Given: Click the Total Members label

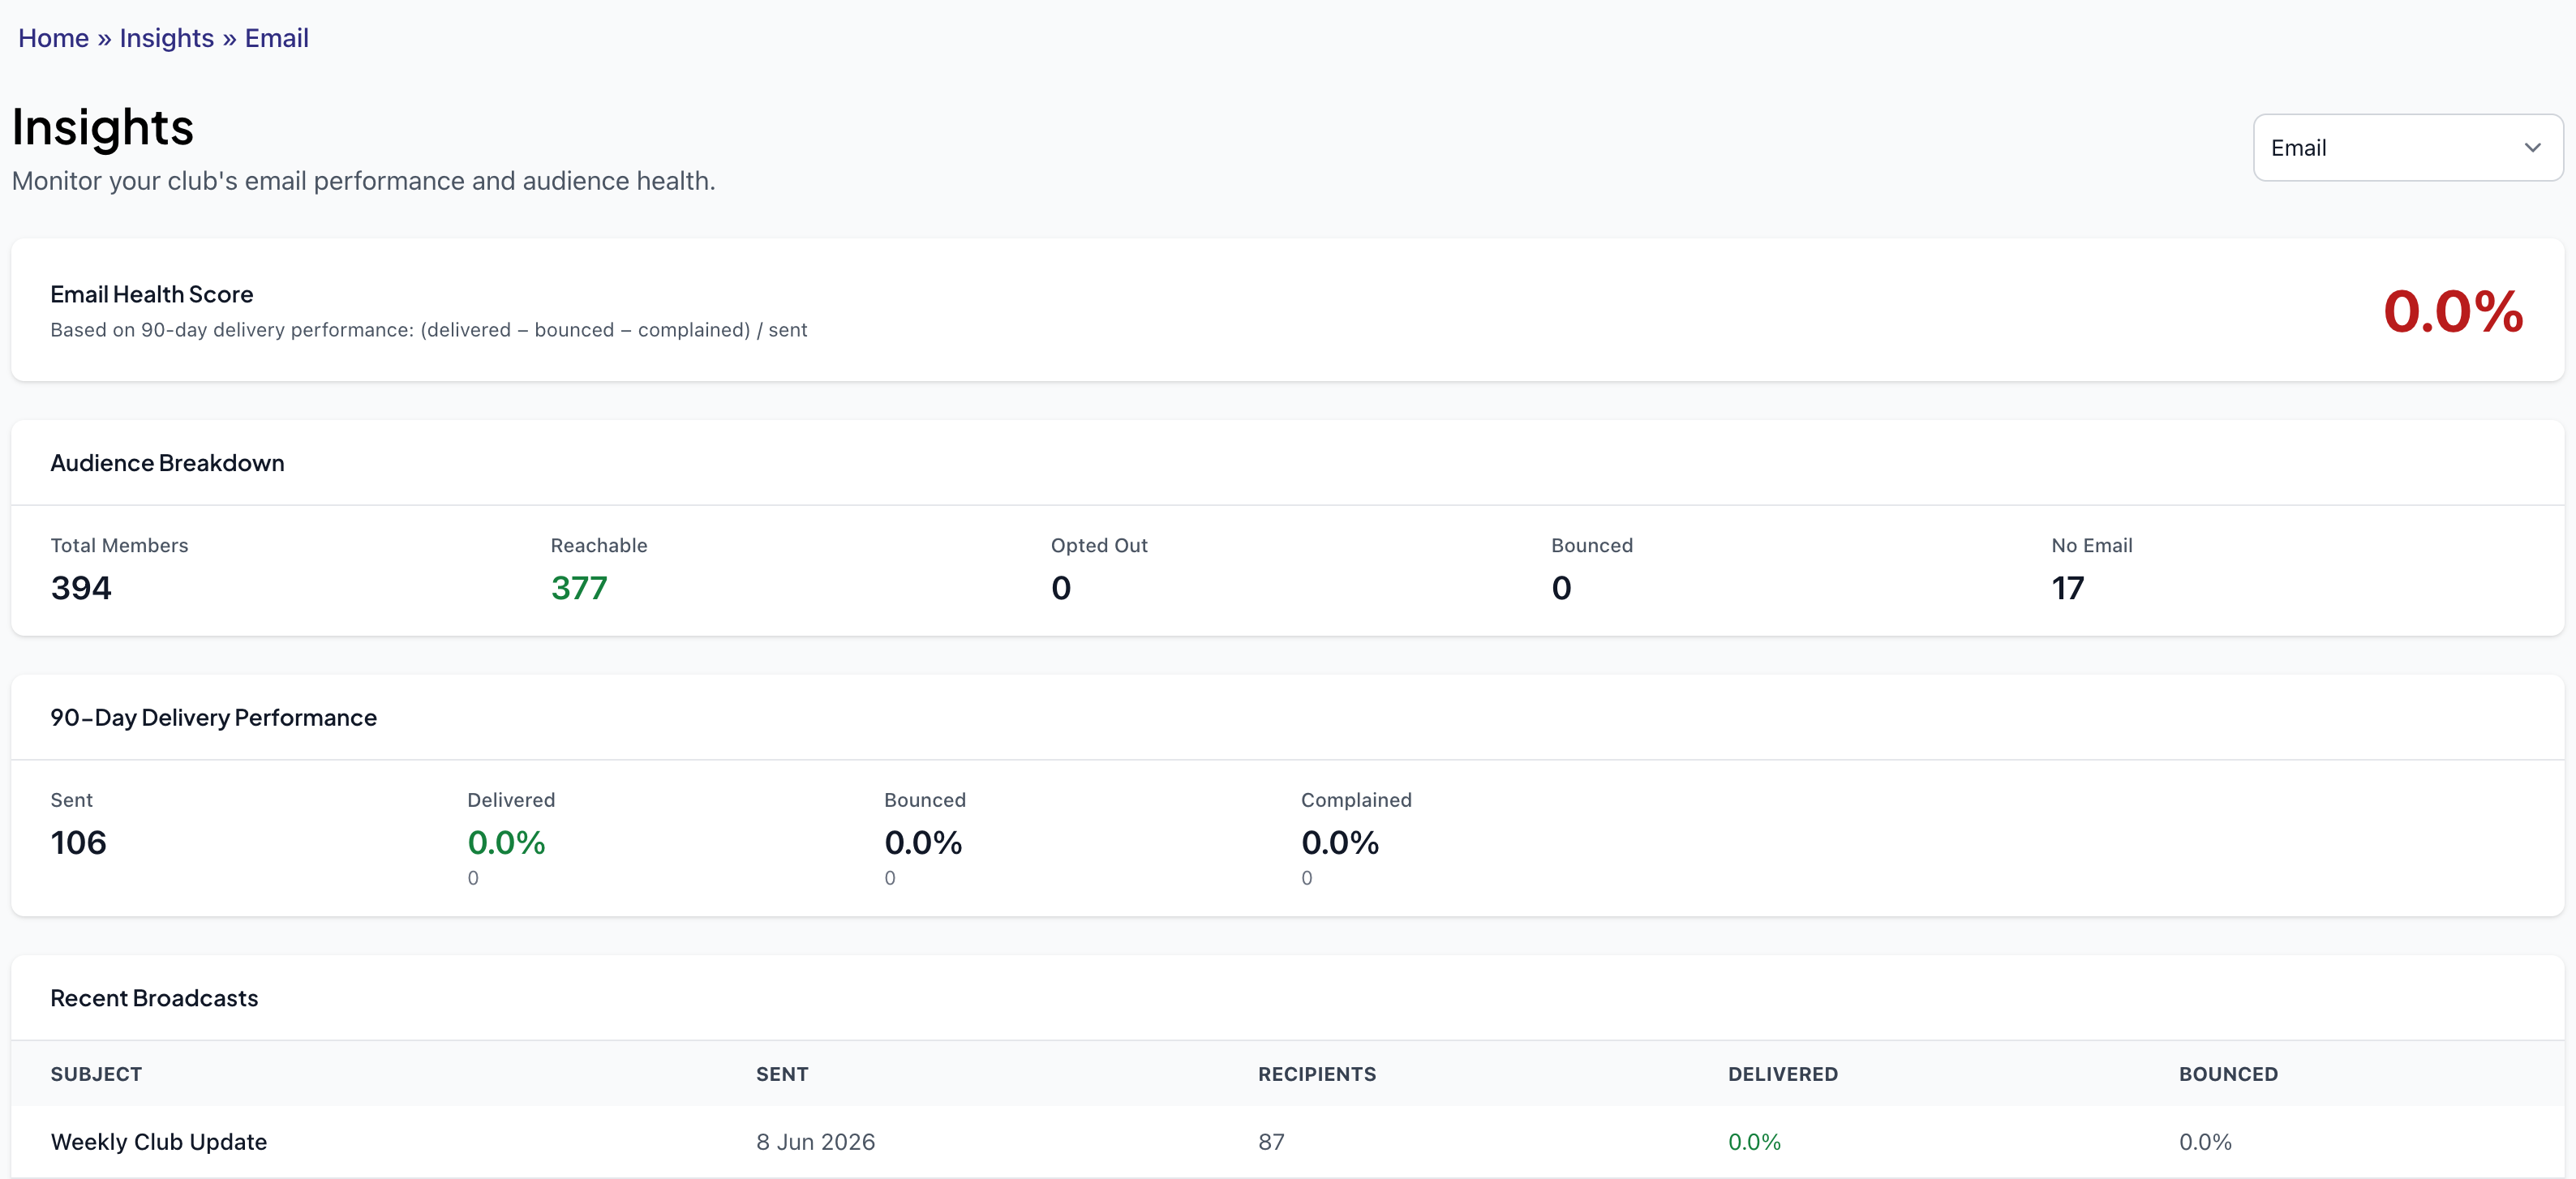Looking at the screenshot, I should tap(119, 546).
